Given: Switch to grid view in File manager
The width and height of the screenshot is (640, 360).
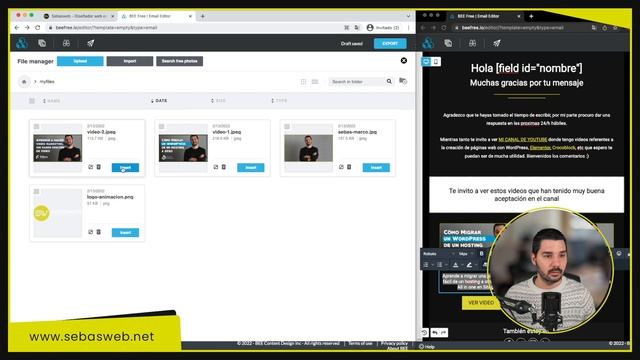Looking at the screenshot, I should coord(303,82).
